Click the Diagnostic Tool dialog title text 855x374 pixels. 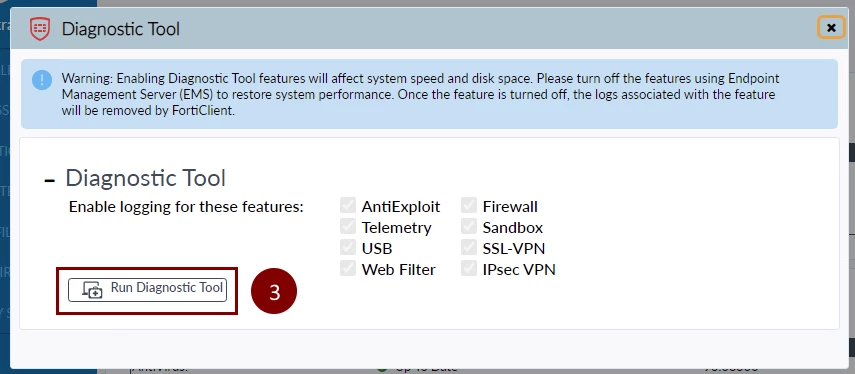click(x=121, y=28)
